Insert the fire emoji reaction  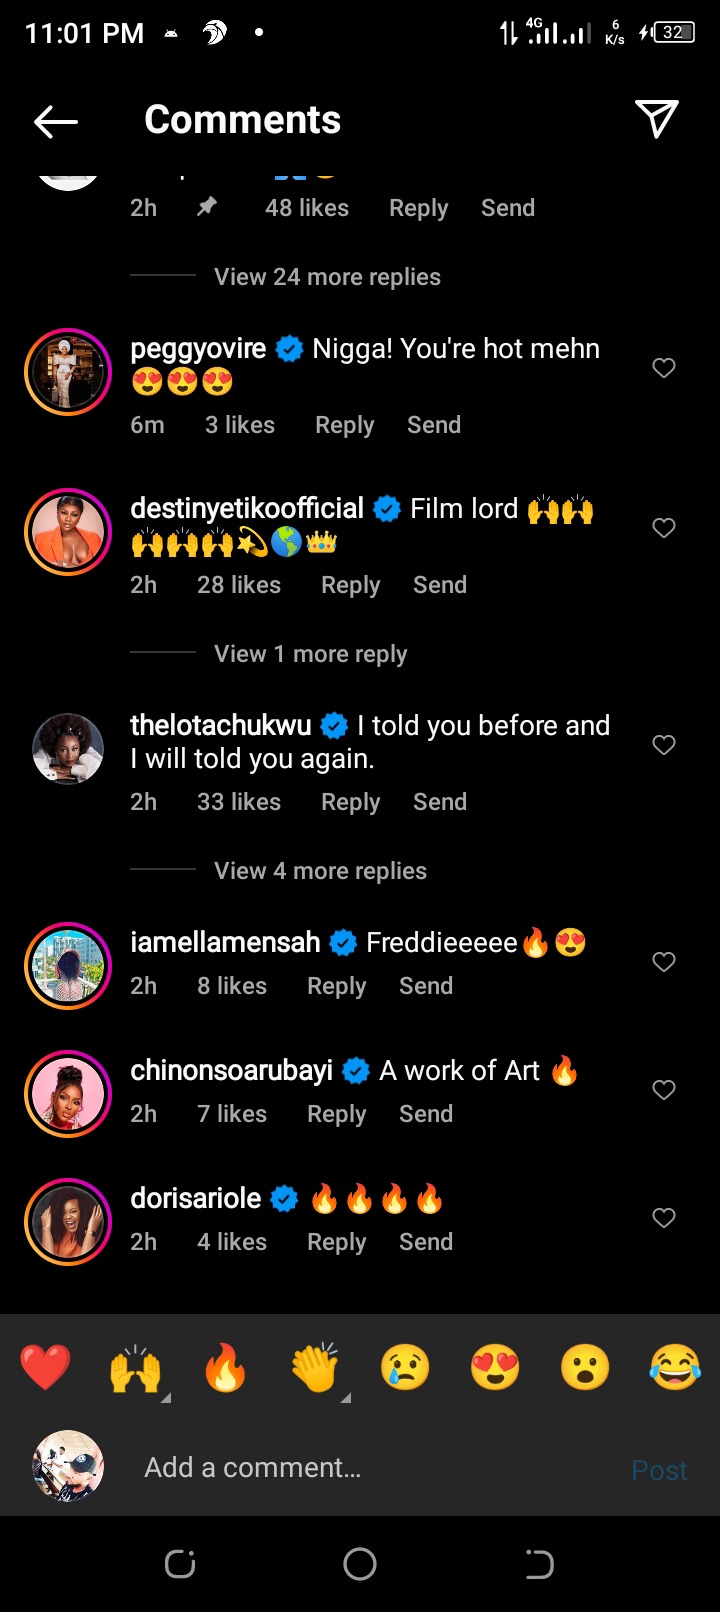(x=225, y=1367)
